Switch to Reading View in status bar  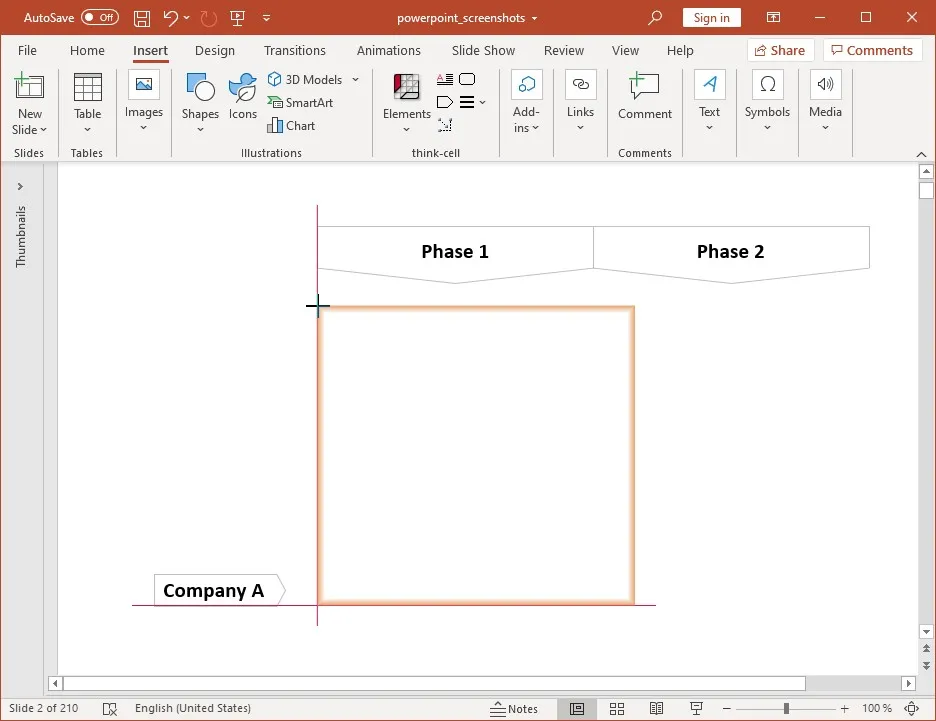tap(656, 708)
